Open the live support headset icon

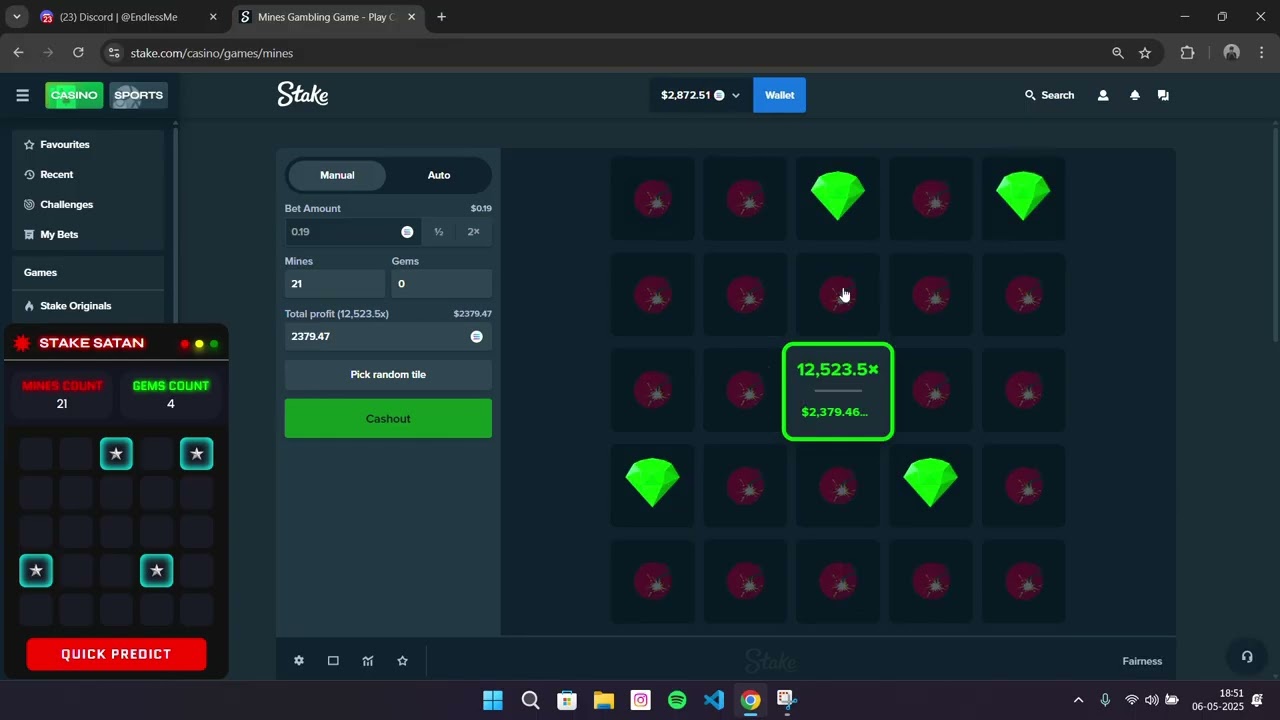[x=1247, y=657]
